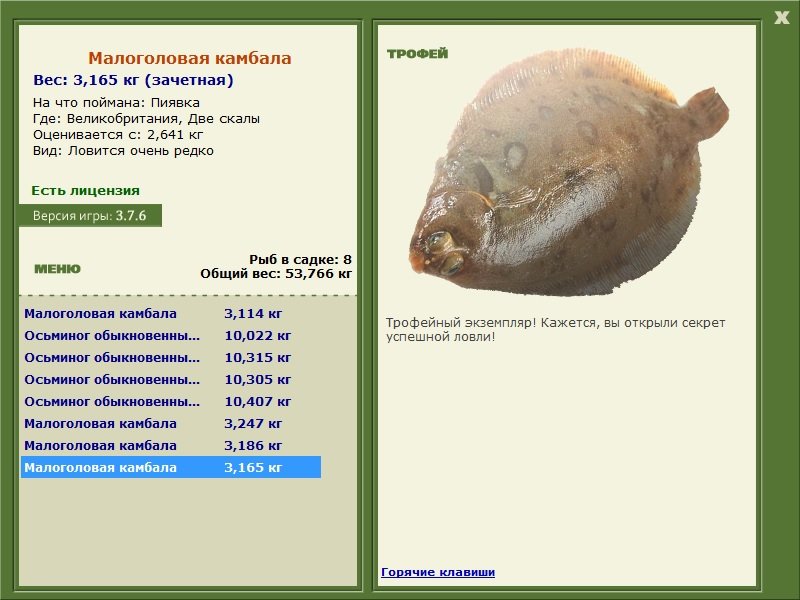Screen dimensions: 800x600
Task: Click the Рыб в садке: 8 counter
Action: [300, 259]
